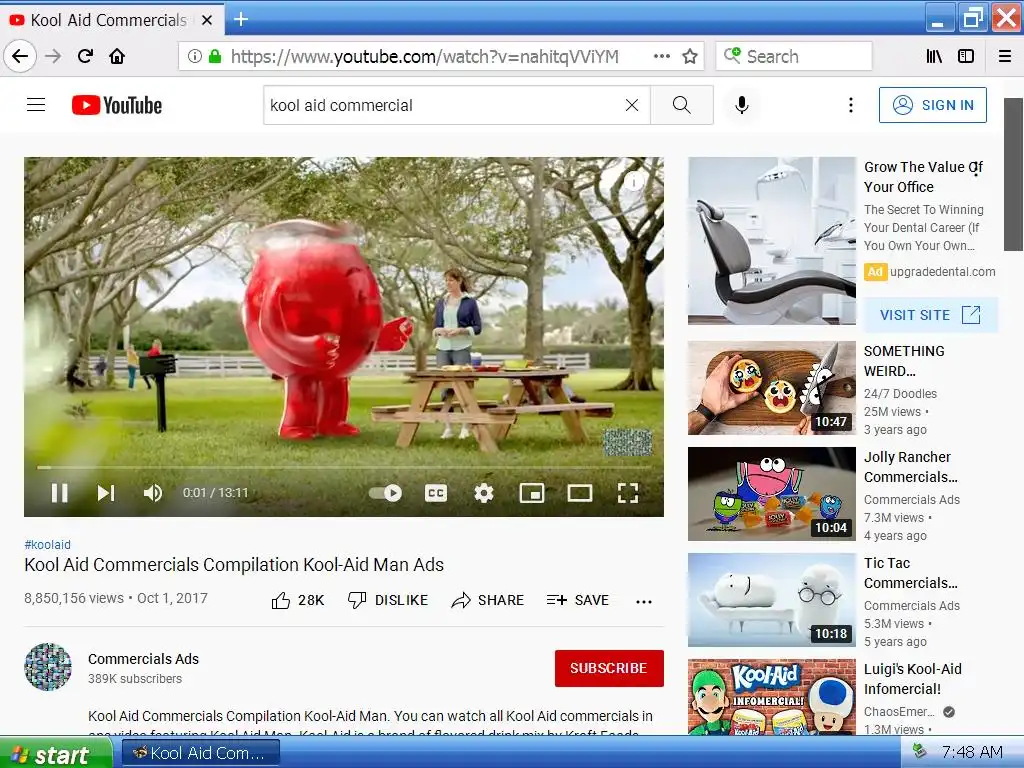Open more actions menu beside SAVE
1024x768 pixels.
tap(644, 601)
